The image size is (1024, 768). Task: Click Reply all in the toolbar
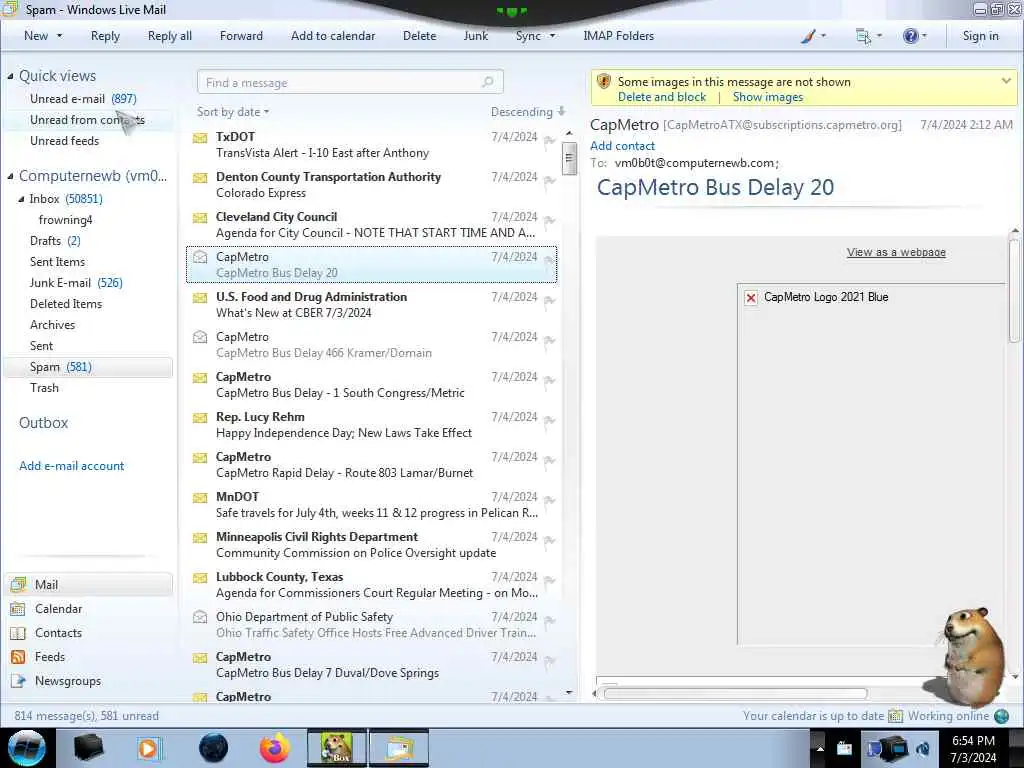[x=170, y=36]
